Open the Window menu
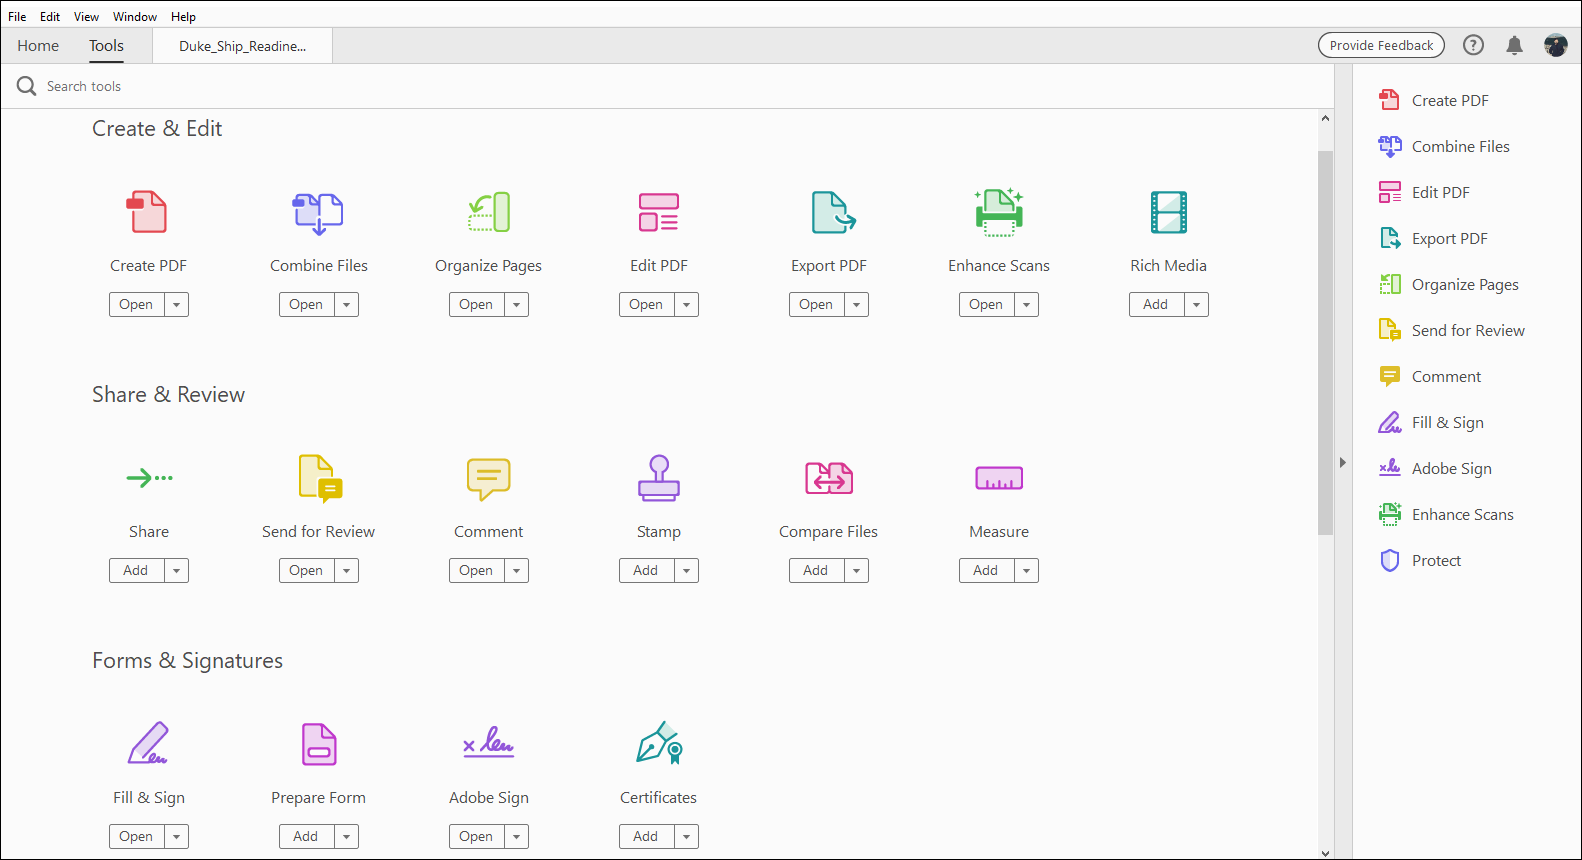 (135, 17)
